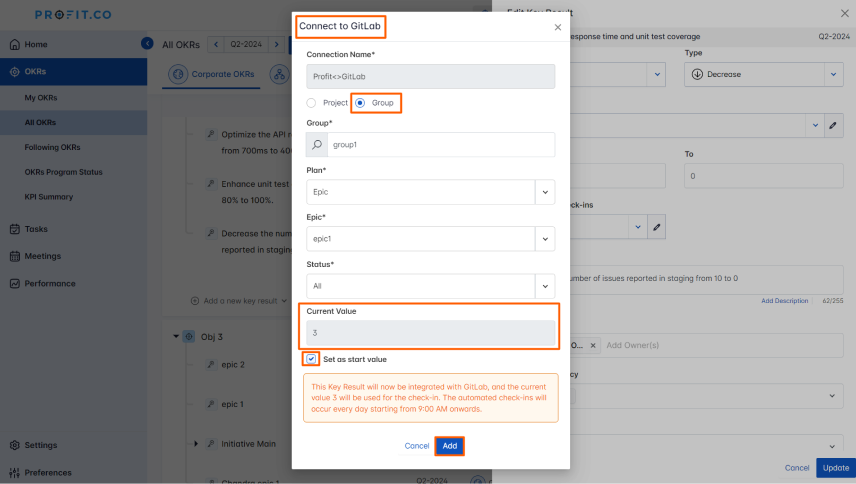Viewport: 856px width, 484px height.
Task: Go to next quarter arrow
Action: coord(277,44)
